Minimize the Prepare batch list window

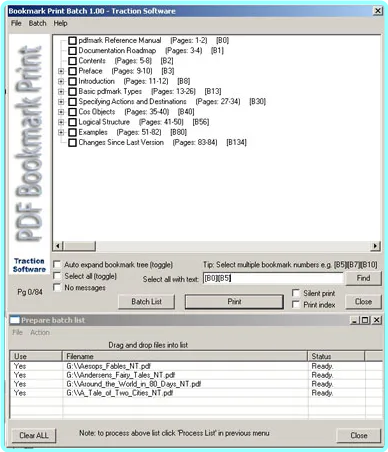click(x=354, y=320)
